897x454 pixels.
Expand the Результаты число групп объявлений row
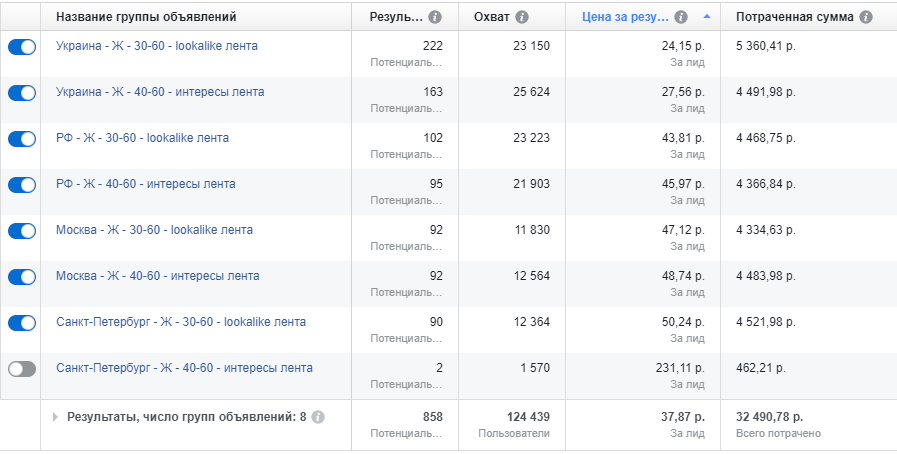coord(55,417)
